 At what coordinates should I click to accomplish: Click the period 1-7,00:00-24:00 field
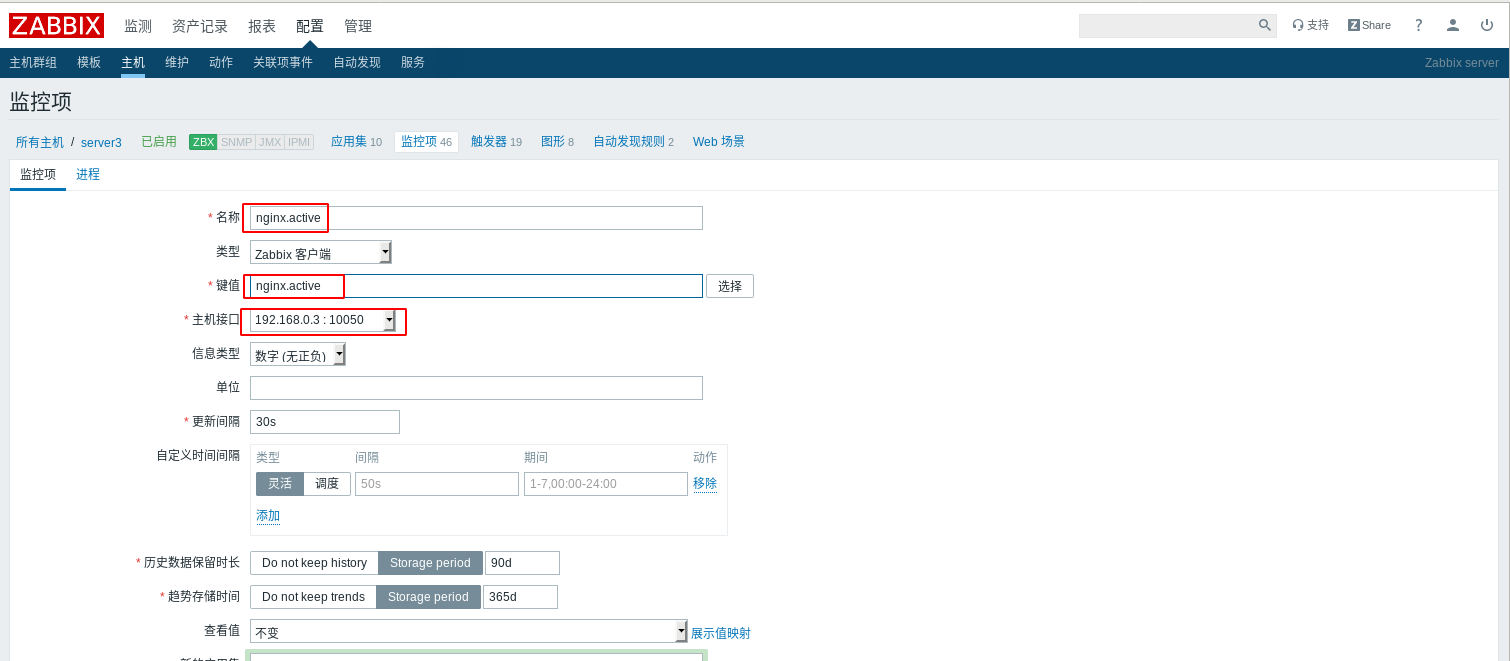(606, 484)
